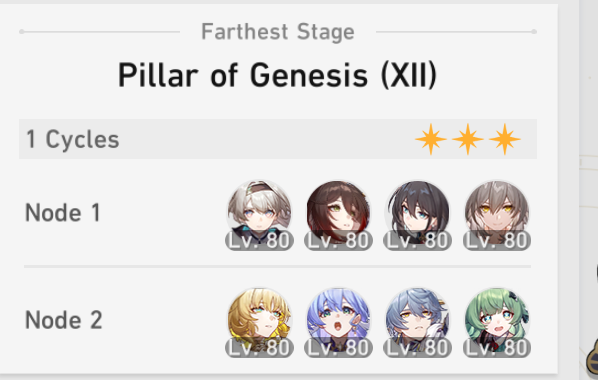
Task: Click the first gold star in the Cycles row
Action: [x=431, y=139]
